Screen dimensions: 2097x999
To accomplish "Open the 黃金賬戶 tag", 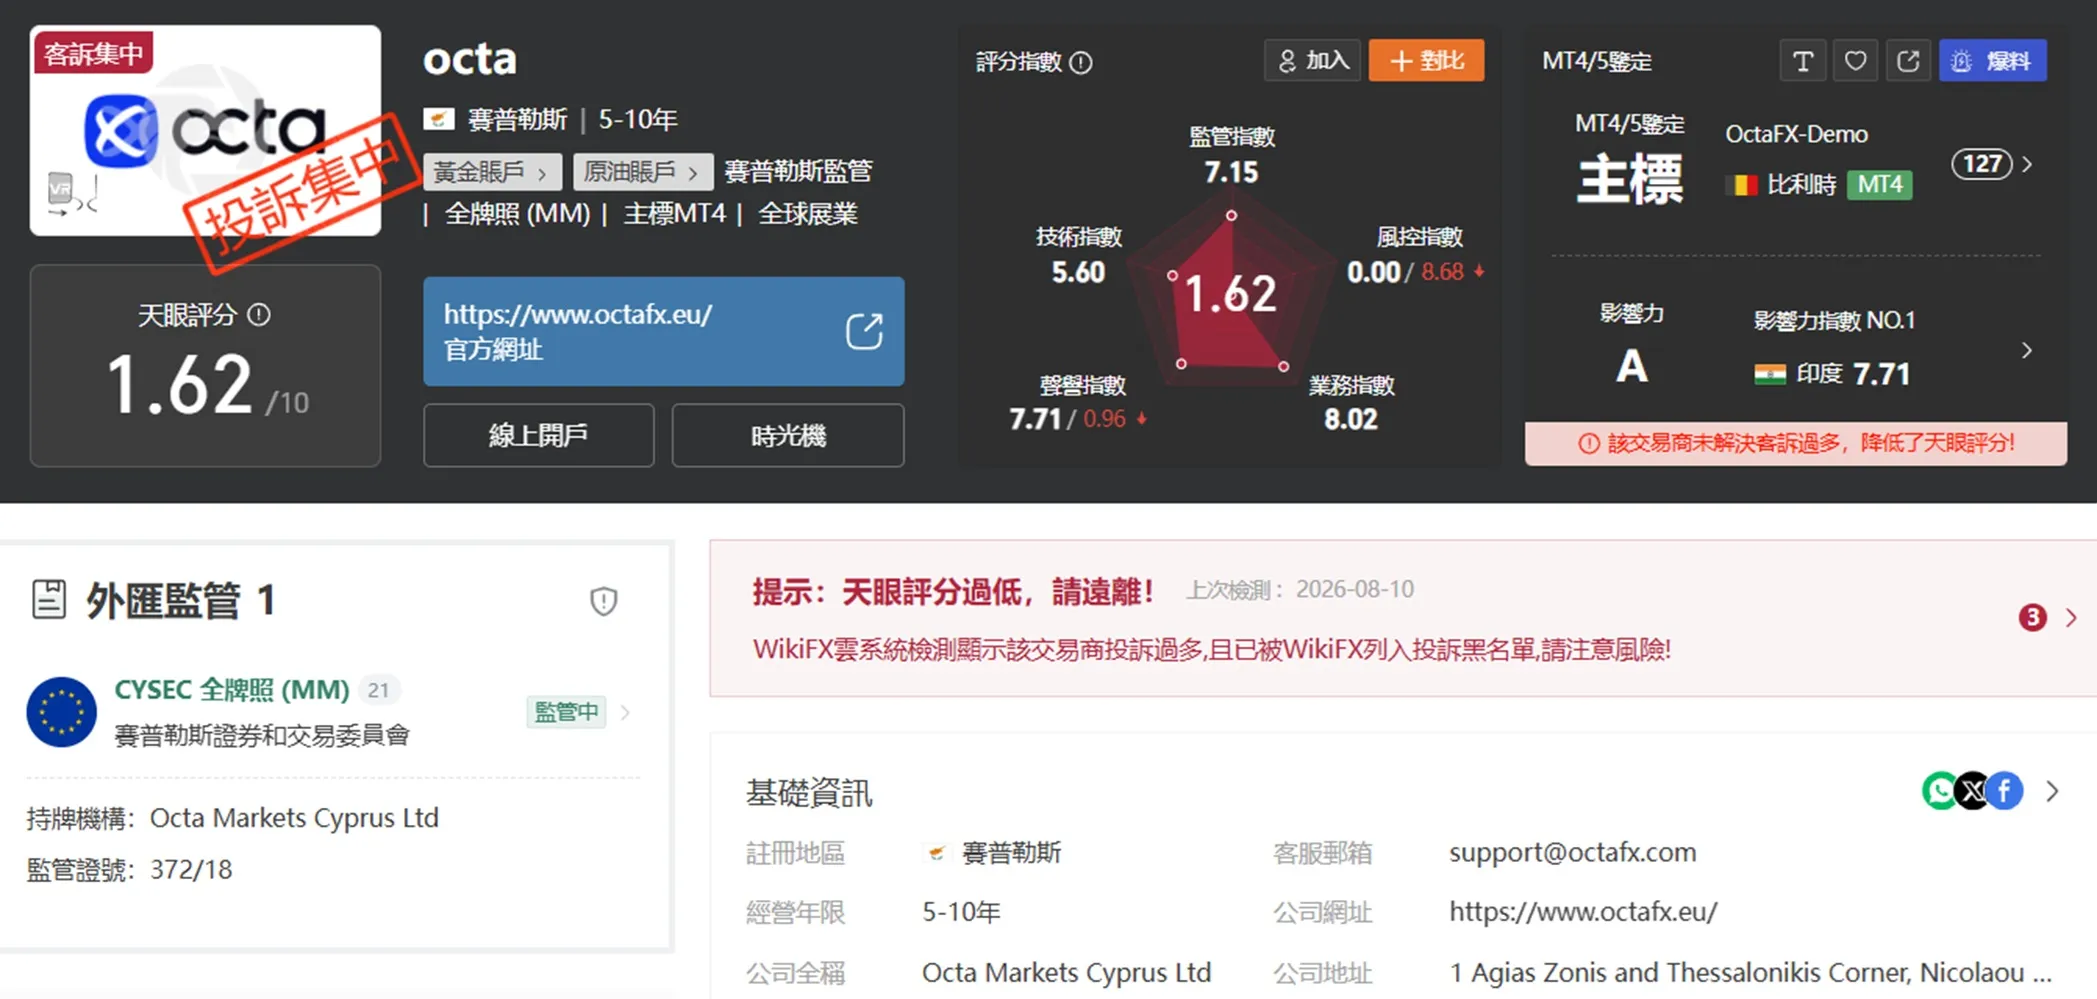I will [x=492, y=172].
